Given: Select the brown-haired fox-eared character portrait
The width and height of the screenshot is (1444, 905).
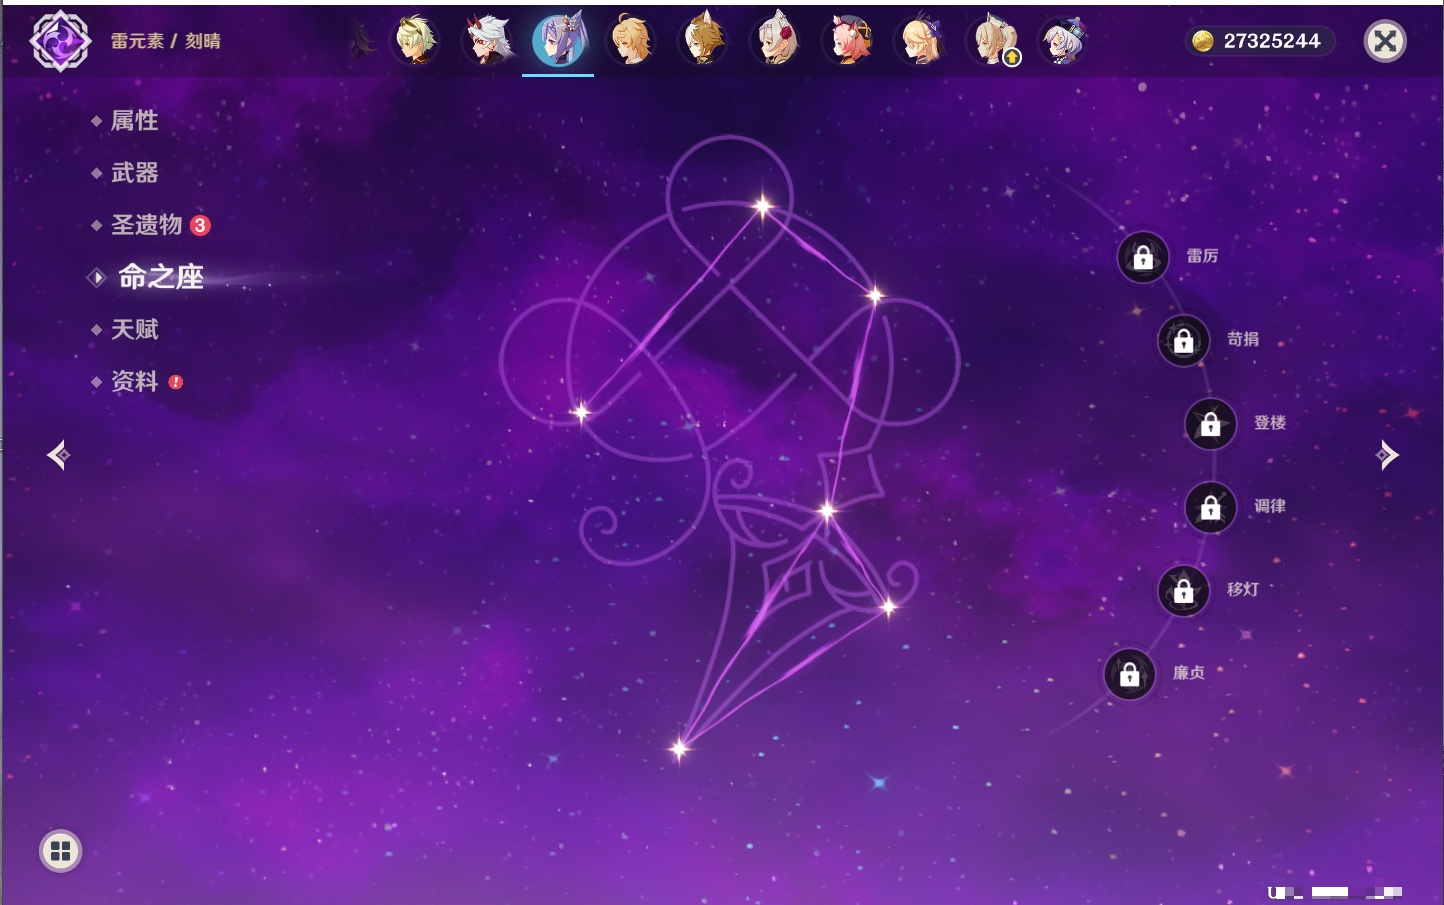Looking at the screenshot, I should (704, 41).
